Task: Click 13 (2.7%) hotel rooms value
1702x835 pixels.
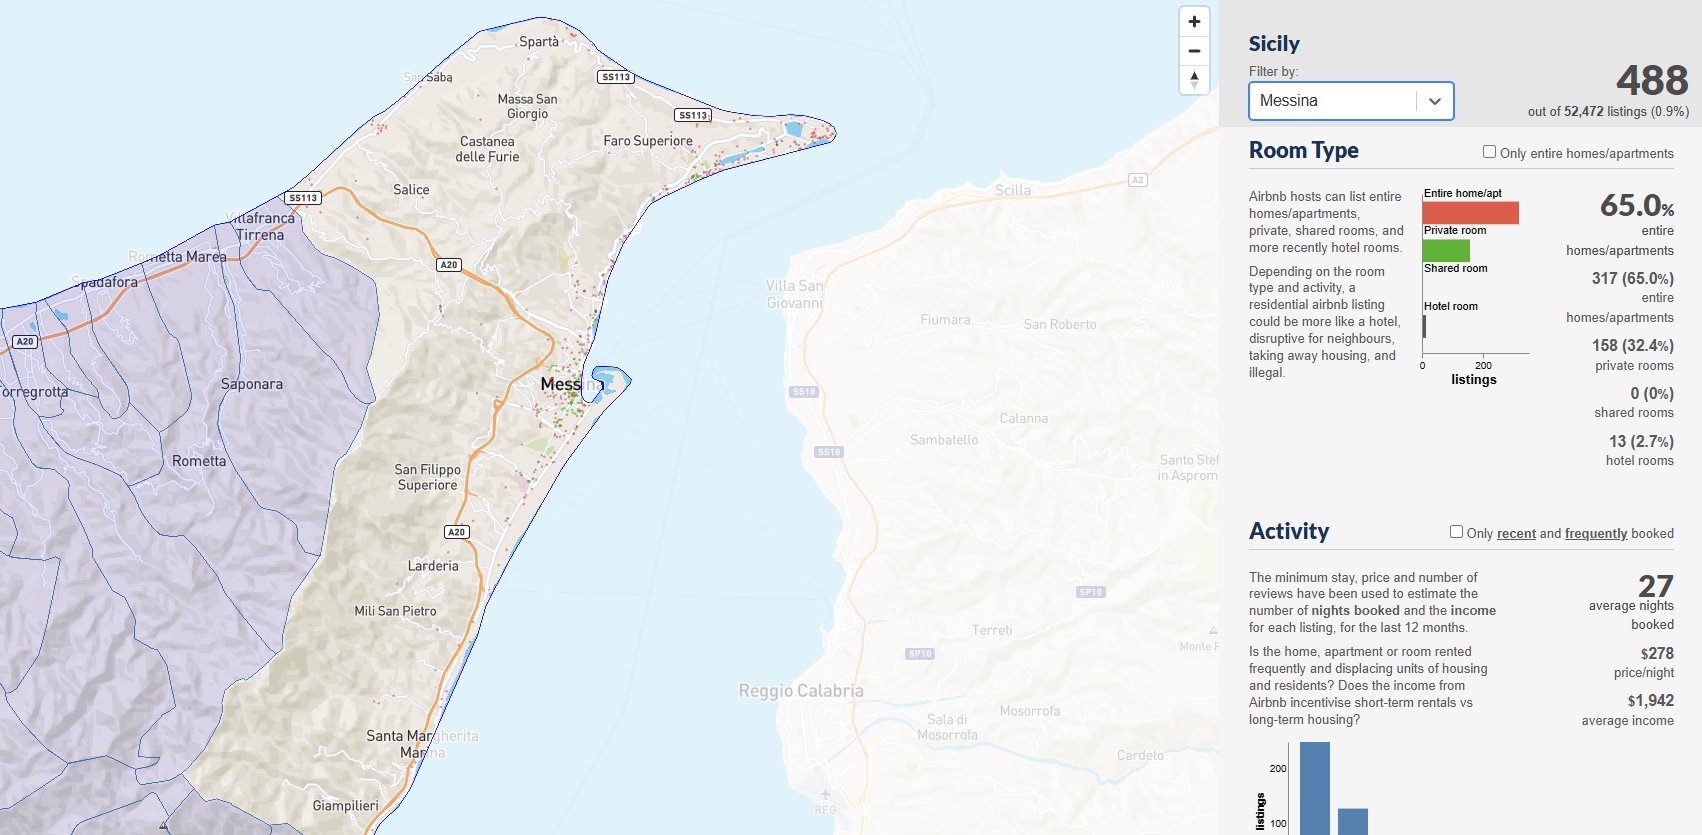Action: click(x=1641, y=441)
